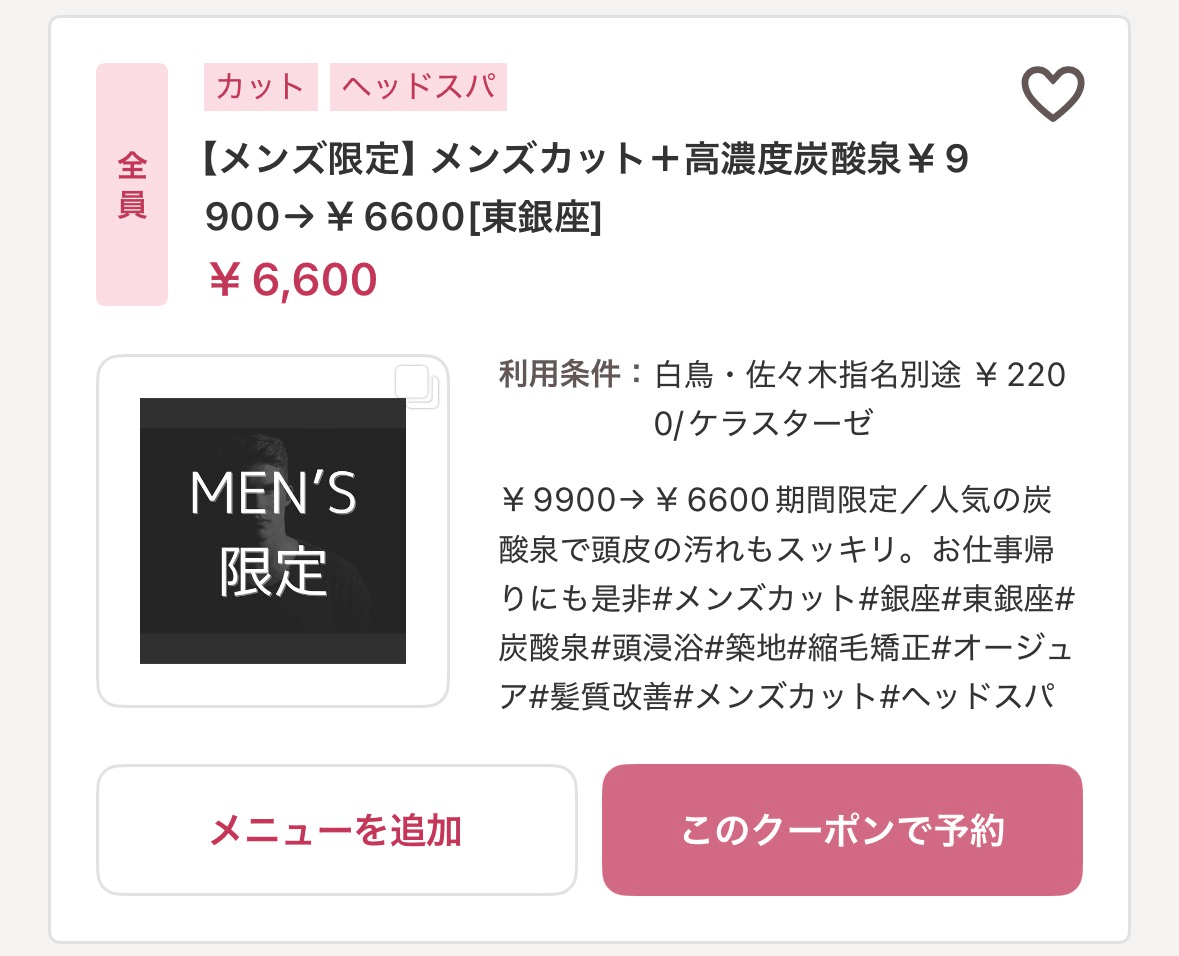This screenshot has width=1179, height=956.
Task: Open the image gallery stack icon on thumbnail
Action: [417, 386]
